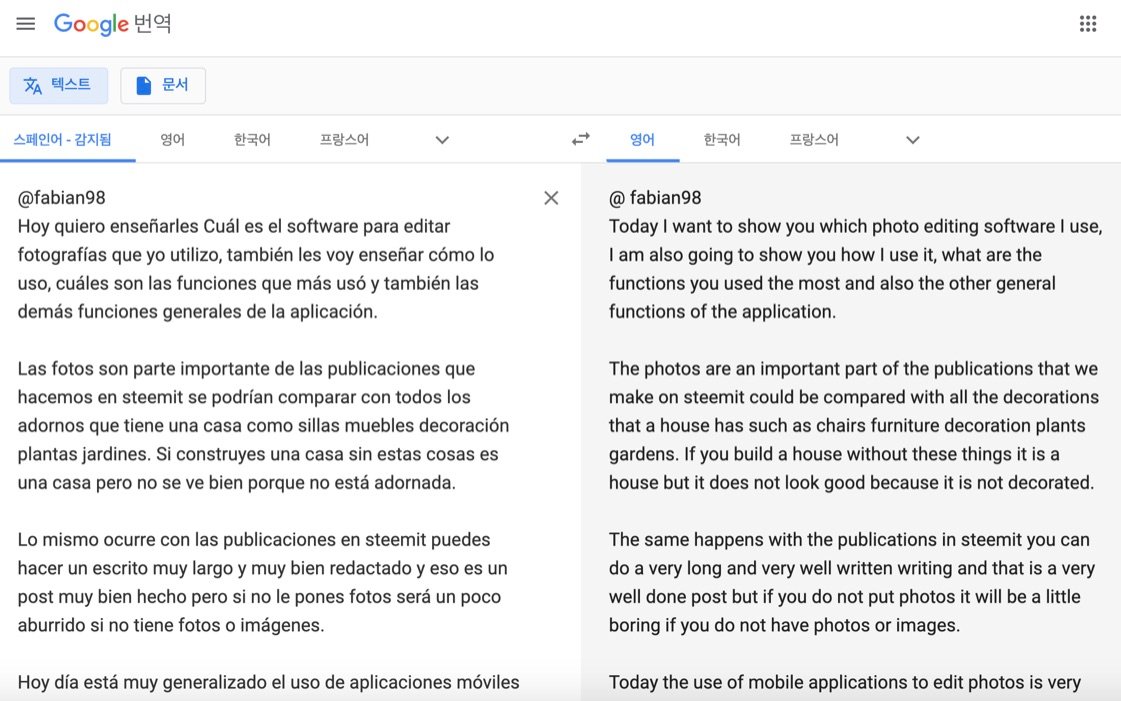The height and width of the screenshot is (701, 1121).
Task: Click the source text '@fabian98' line
Action: click(61, 198)
